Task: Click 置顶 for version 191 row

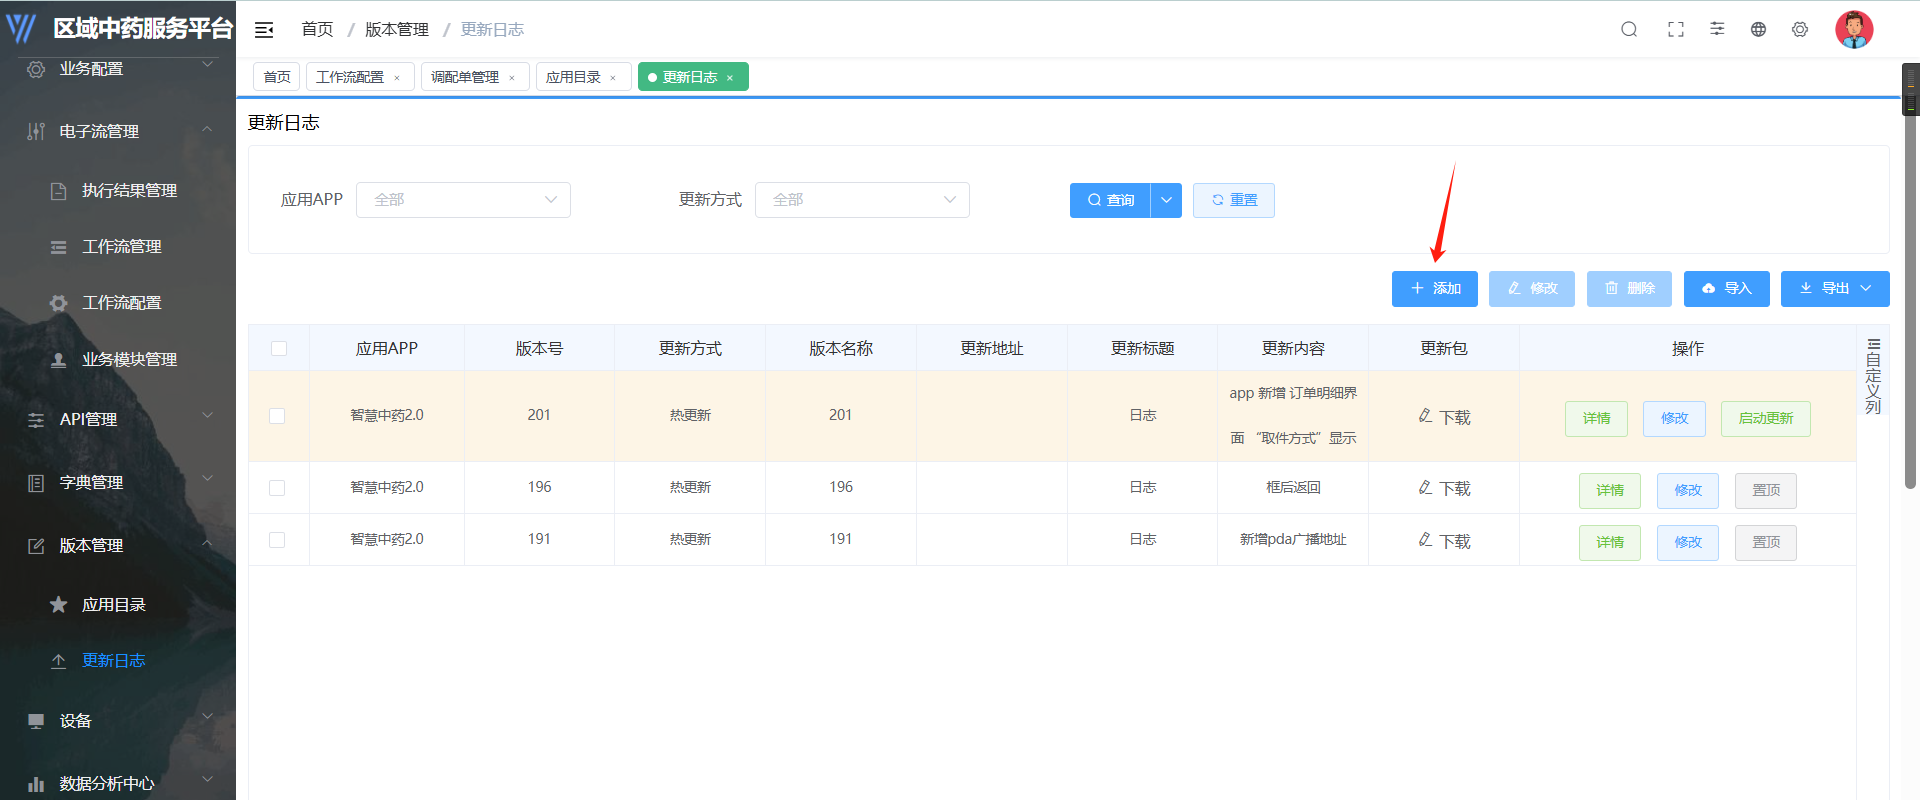Action: tap(1766, 542)
